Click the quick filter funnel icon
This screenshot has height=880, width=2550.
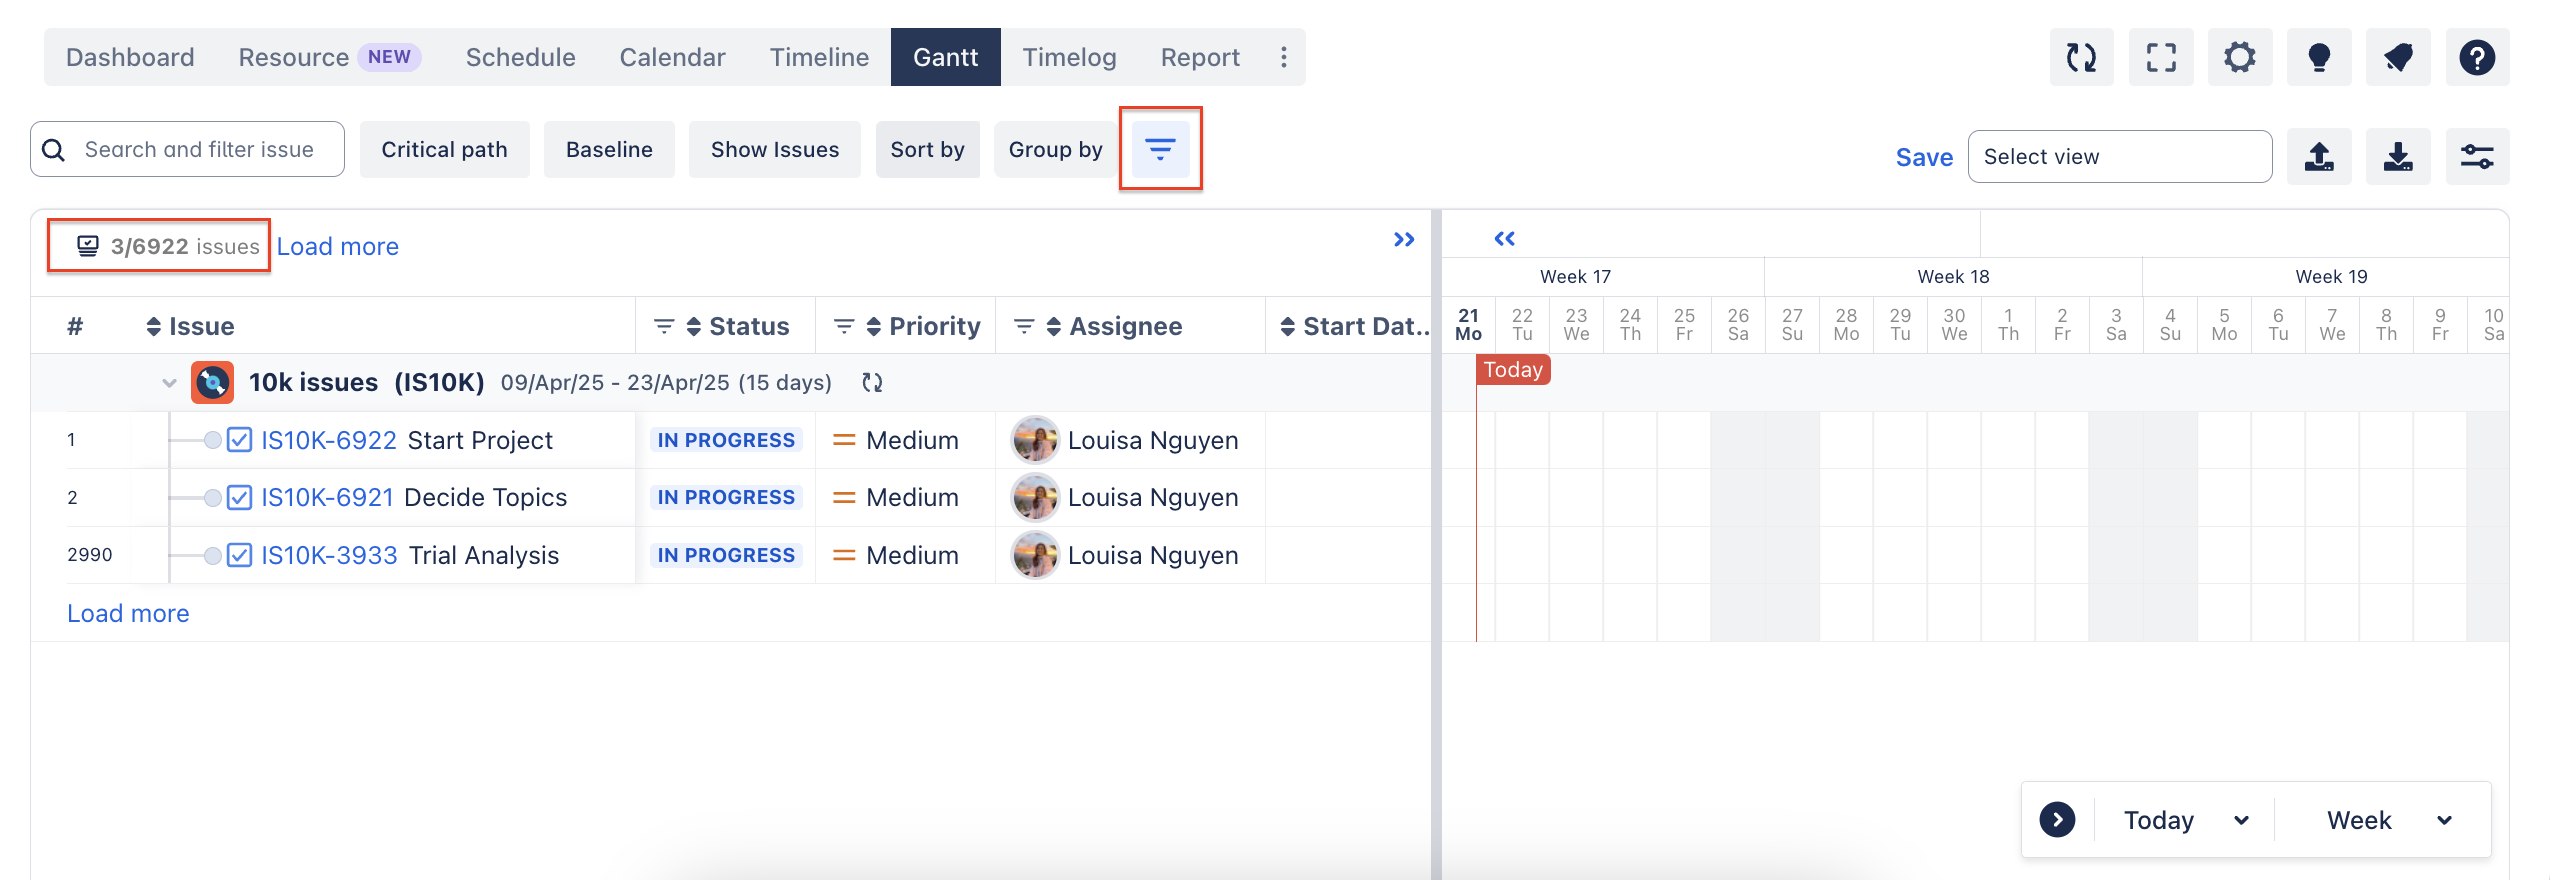pos(1160,150)
